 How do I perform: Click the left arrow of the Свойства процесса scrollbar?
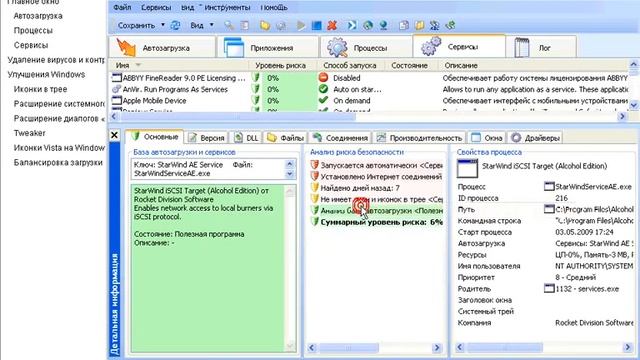tap(460, 347)
